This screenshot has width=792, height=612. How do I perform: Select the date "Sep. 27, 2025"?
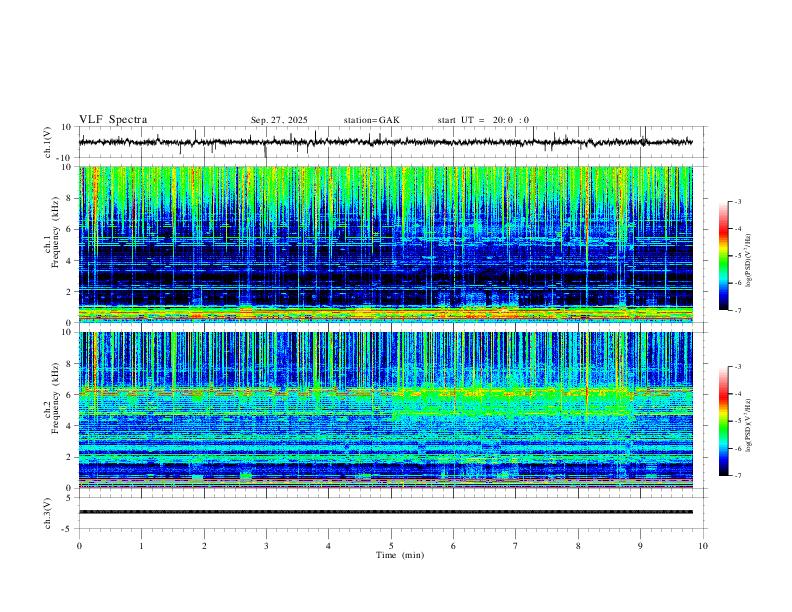(x=279, y=120)
